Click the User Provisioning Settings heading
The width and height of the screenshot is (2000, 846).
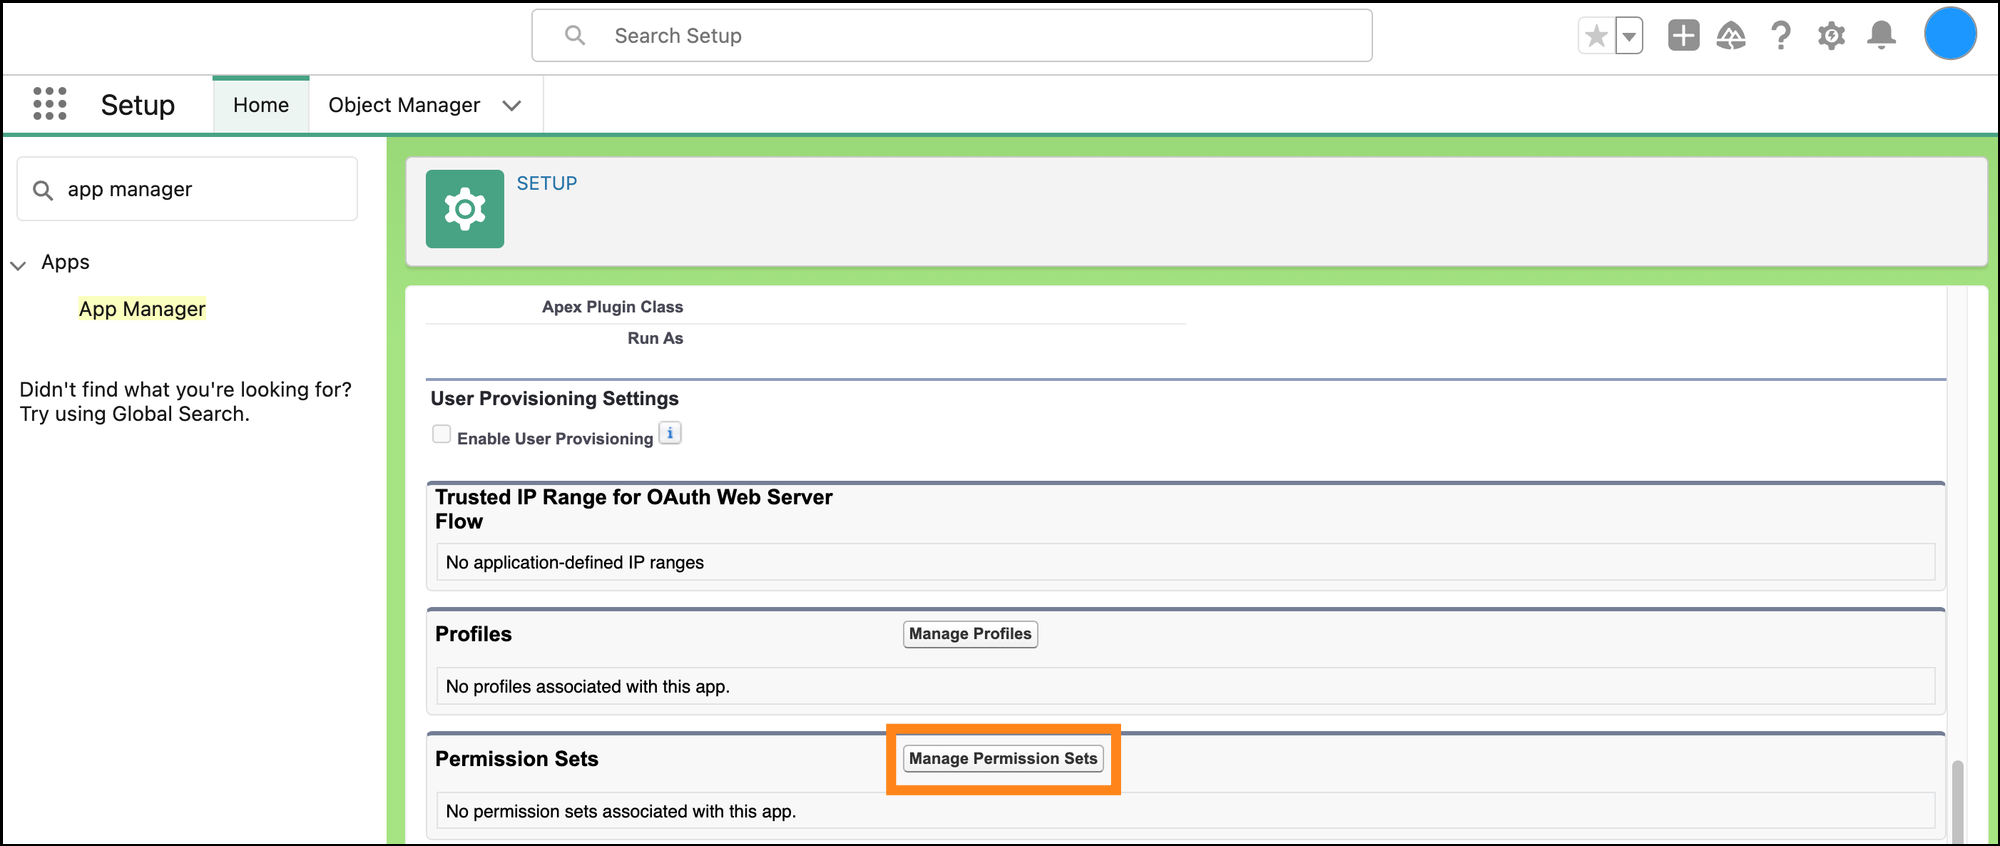point(555,399)
